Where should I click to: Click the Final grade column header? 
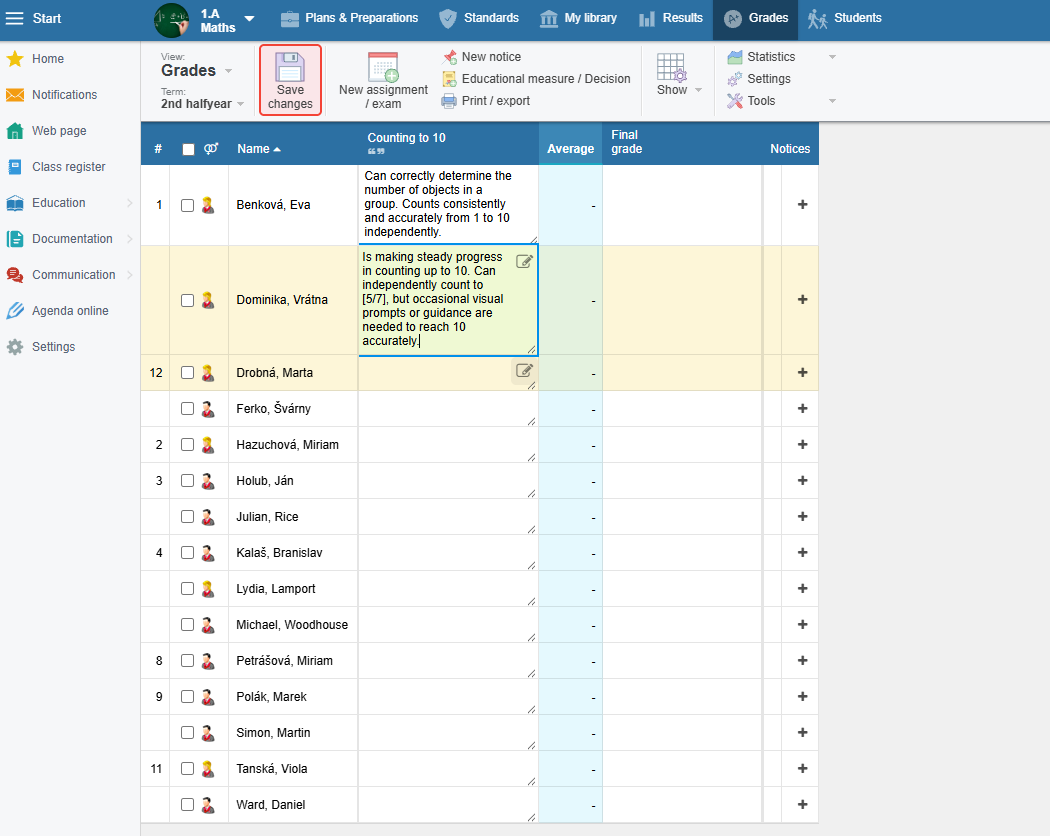coord(627,142)
